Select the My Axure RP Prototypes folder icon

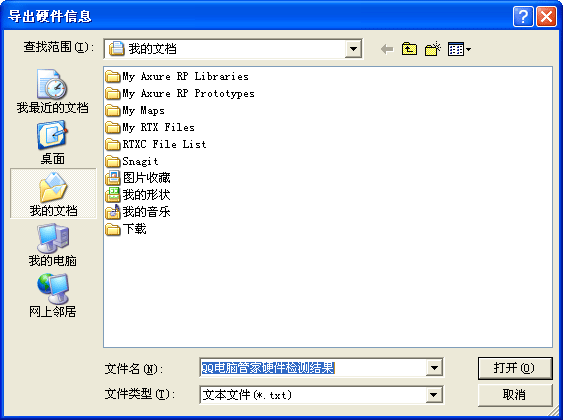point(113,93)
